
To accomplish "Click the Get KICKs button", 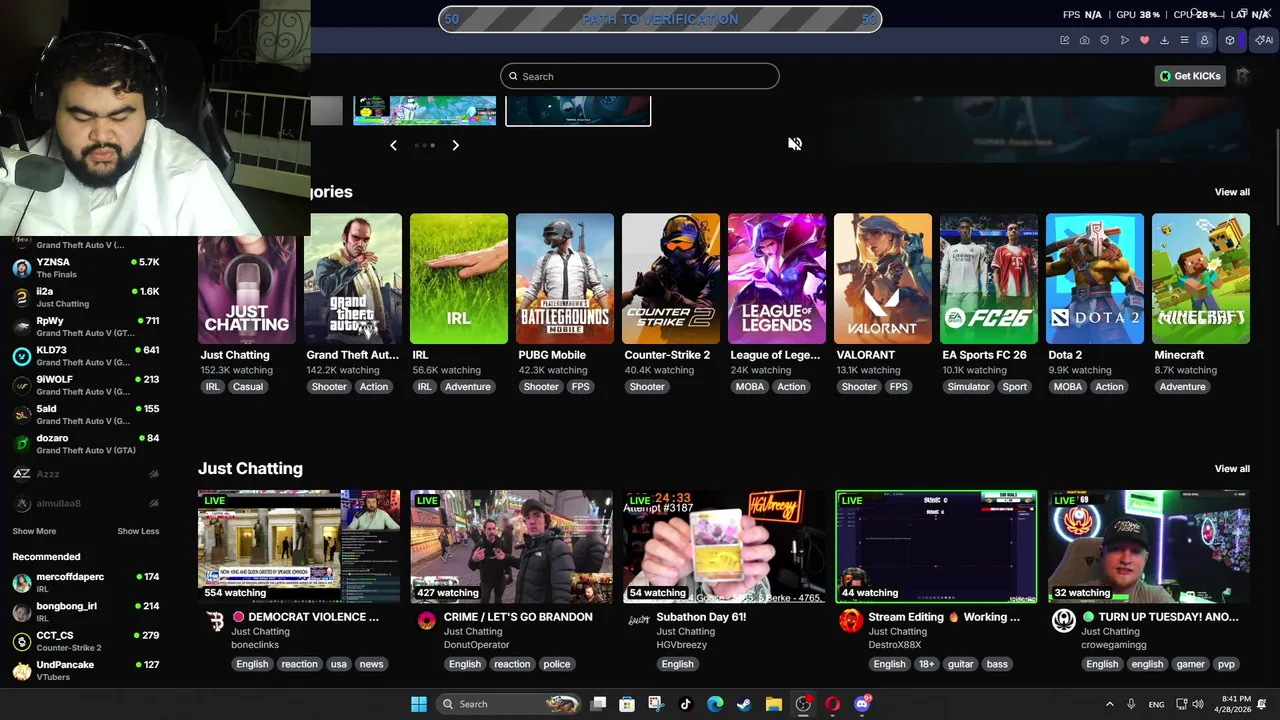I will click(1190, 76).
